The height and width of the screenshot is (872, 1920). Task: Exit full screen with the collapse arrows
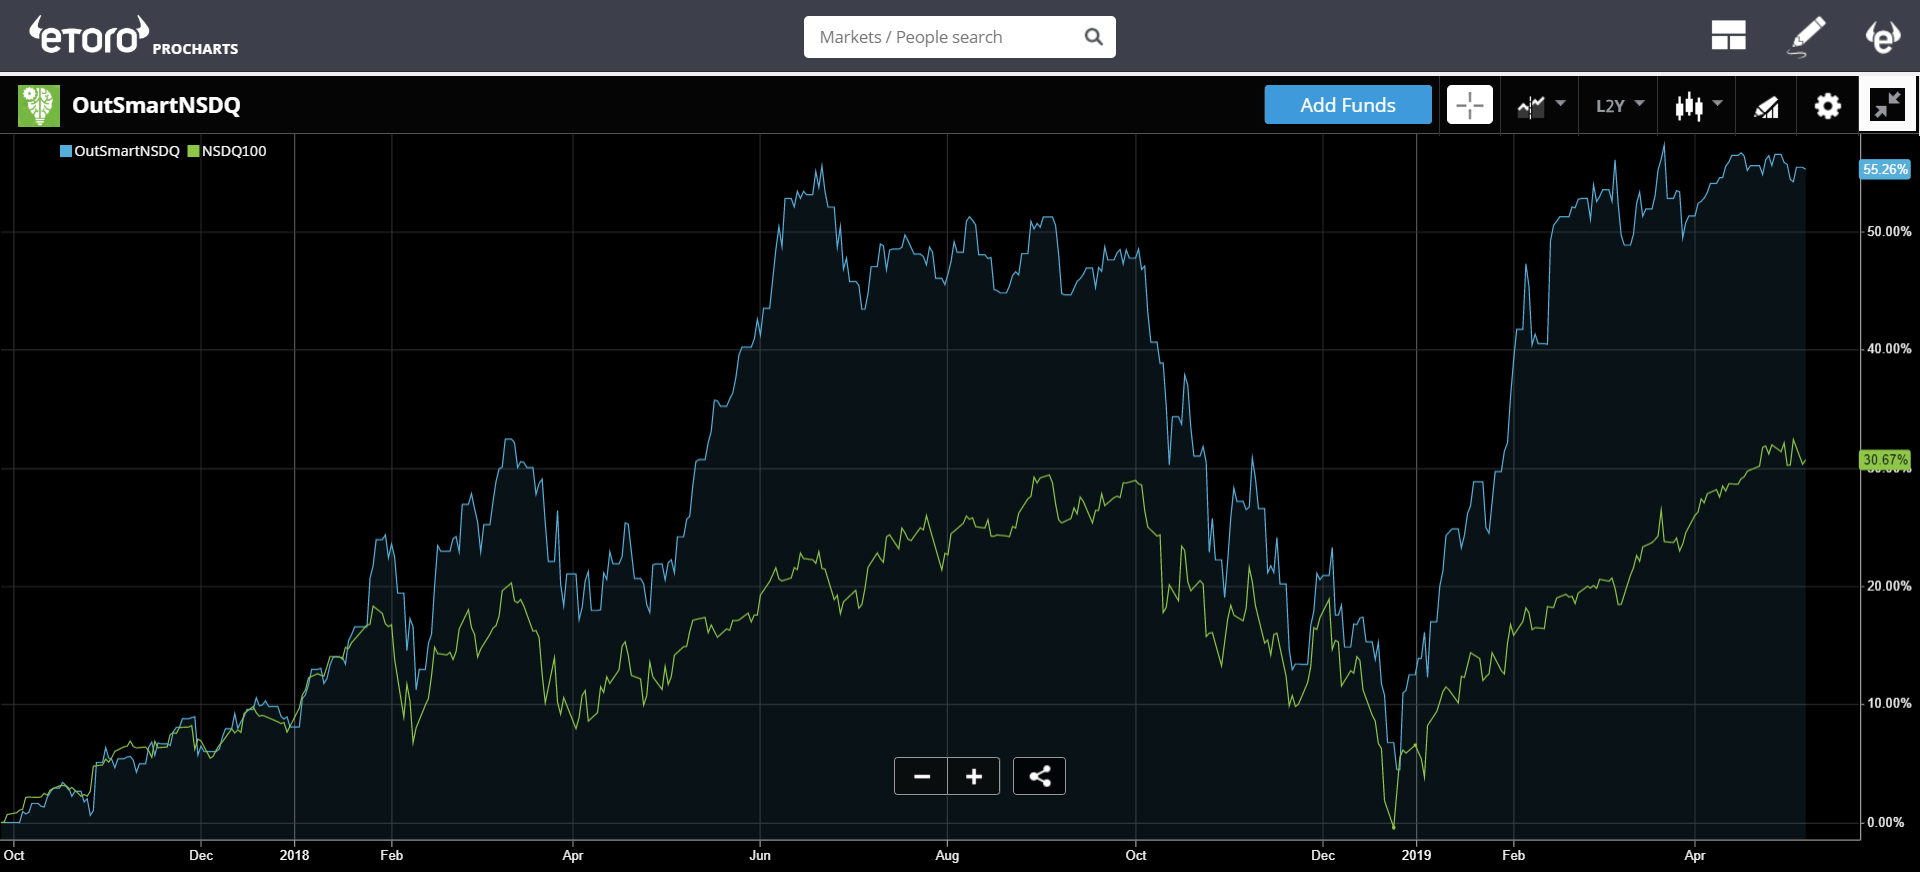[x=1887, y=105]
